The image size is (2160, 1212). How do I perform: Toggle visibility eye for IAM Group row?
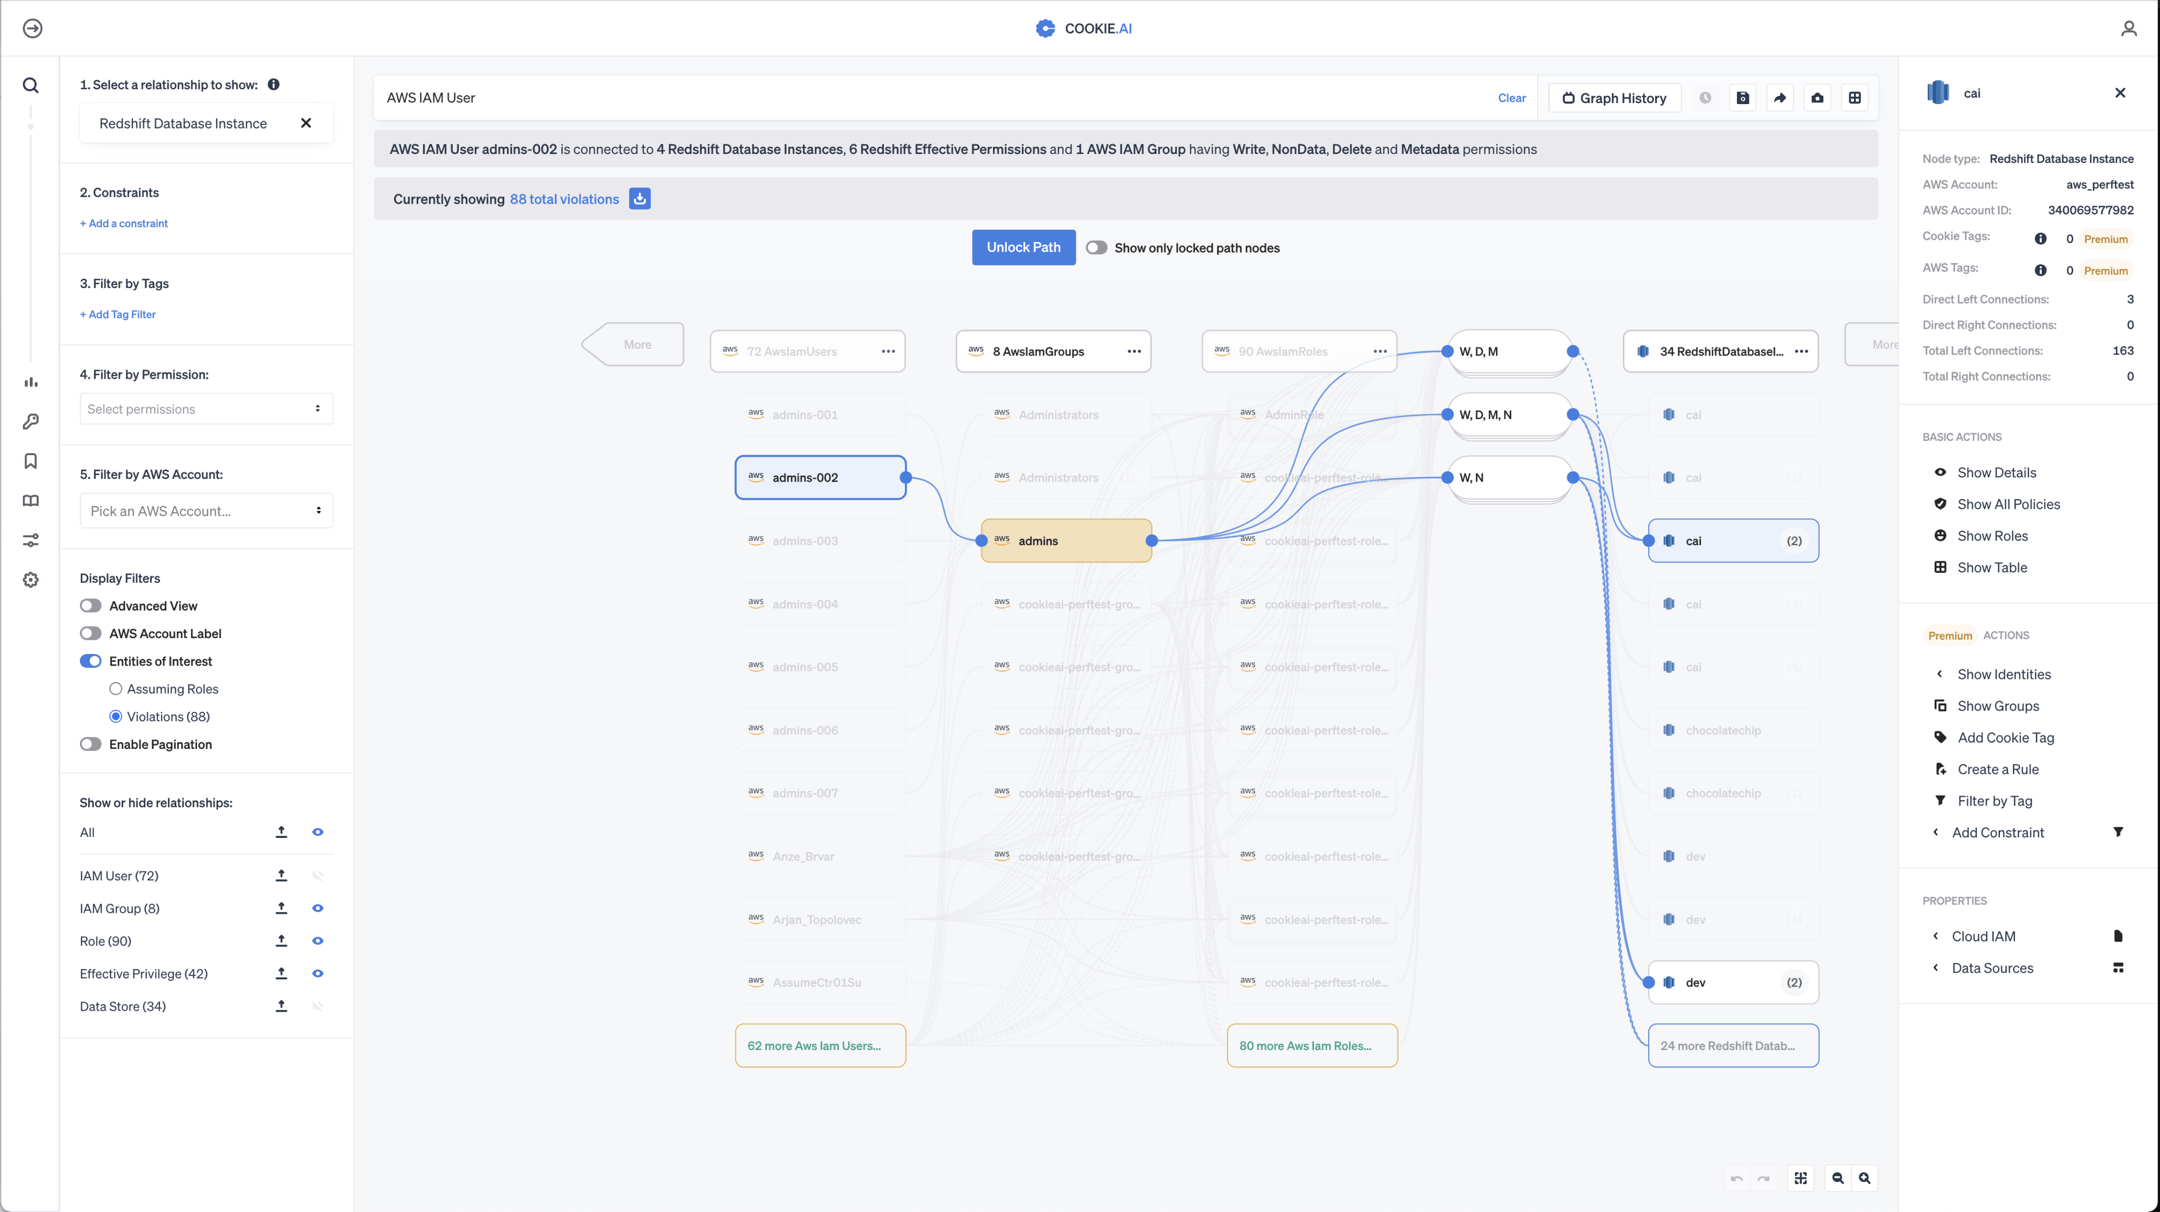click(x=318, y=908)
